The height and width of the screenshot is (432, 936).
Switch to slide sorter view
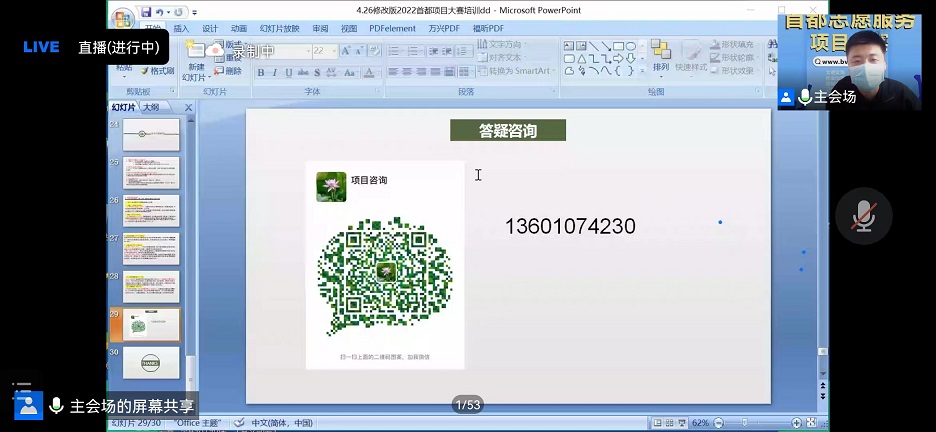click(x=670, y=422)
